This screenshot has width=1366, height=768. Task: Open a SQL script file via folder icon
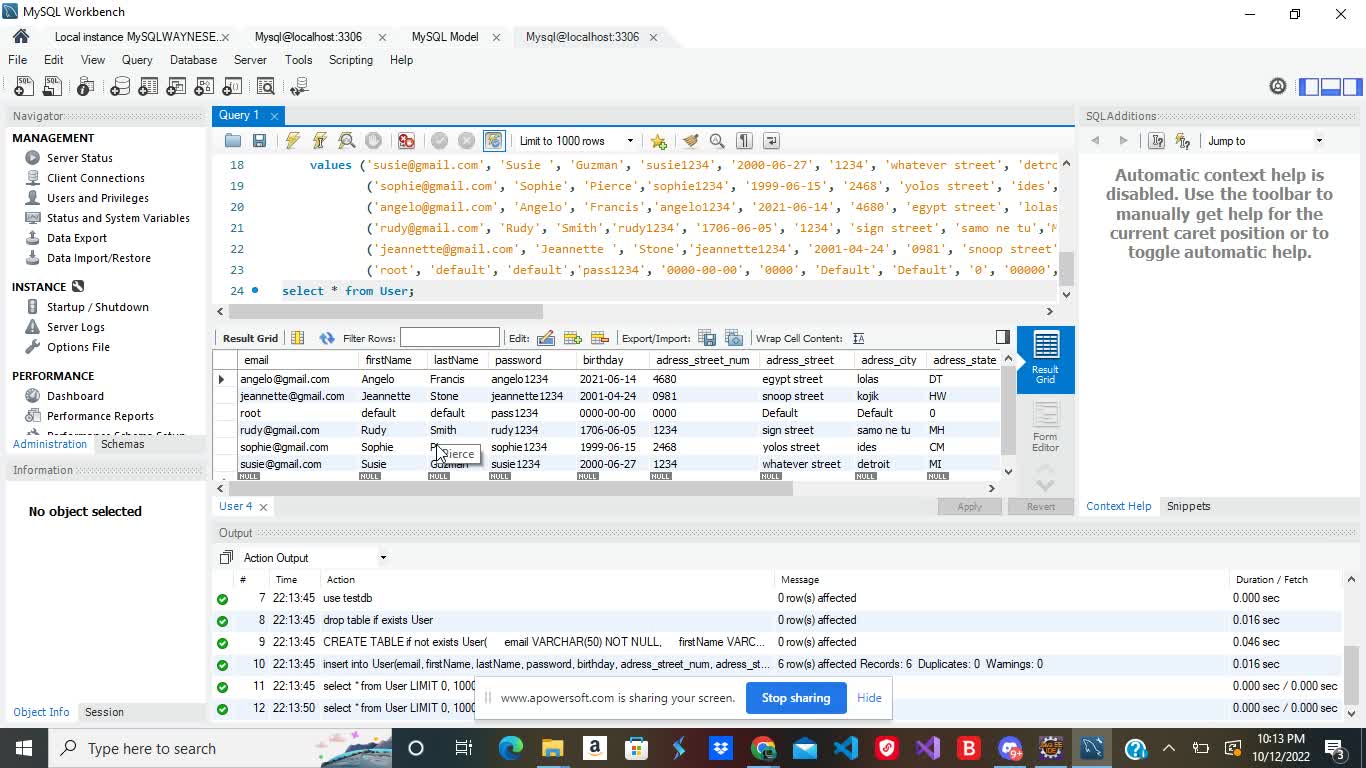(233, 141)
